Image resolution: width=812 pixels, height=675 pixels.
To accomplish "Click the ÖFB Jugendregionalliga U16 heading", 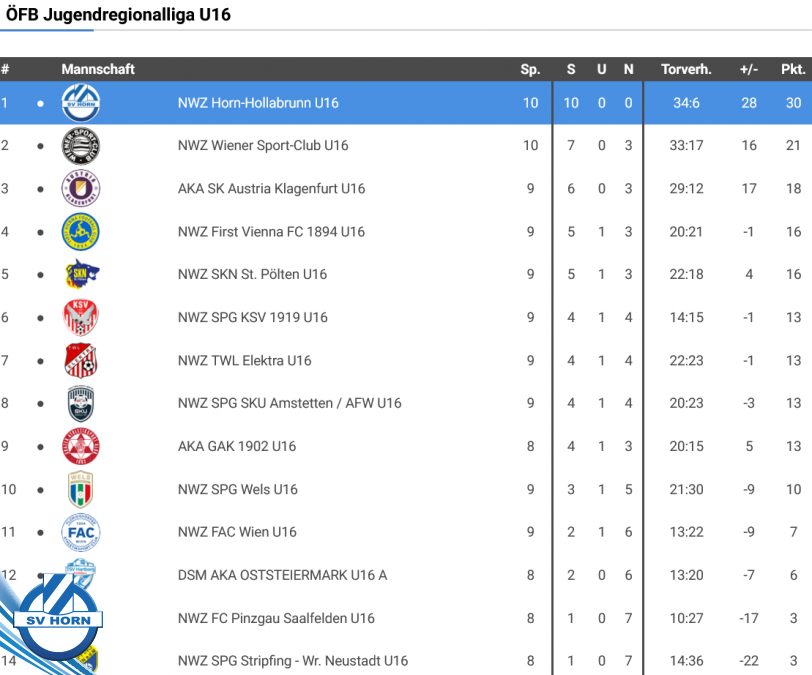I will coord(118,15).
